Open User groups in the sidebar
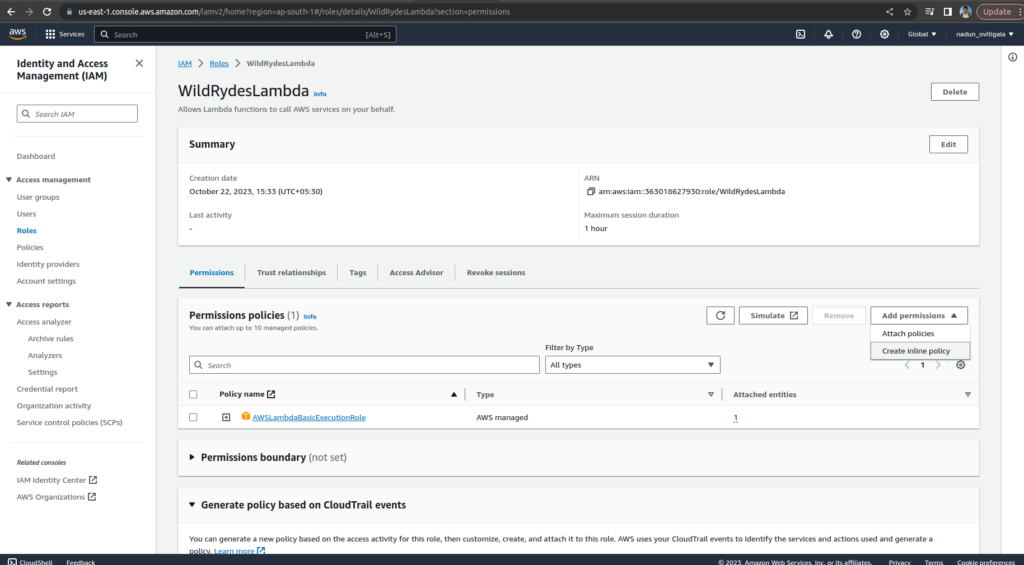This screenshot has height=565, width=1024. (38, 197)
